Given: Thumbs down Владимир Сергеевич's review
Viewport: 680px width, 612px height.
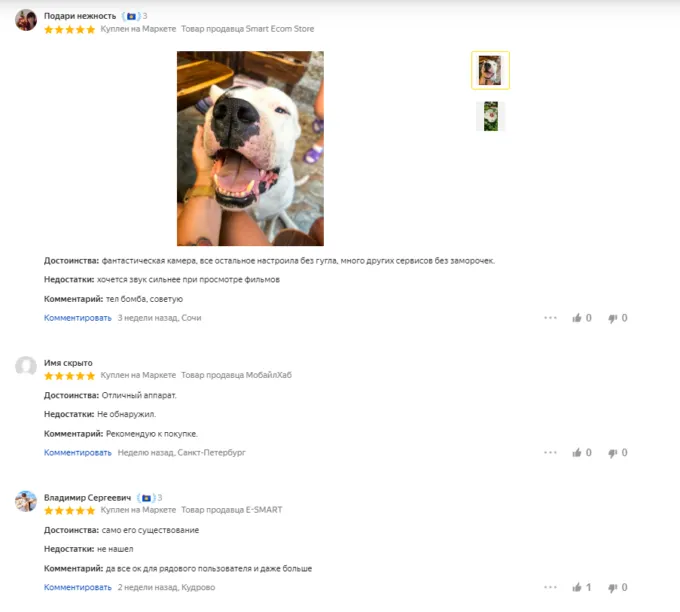Looking at the screenshot, I should [612, 588].
